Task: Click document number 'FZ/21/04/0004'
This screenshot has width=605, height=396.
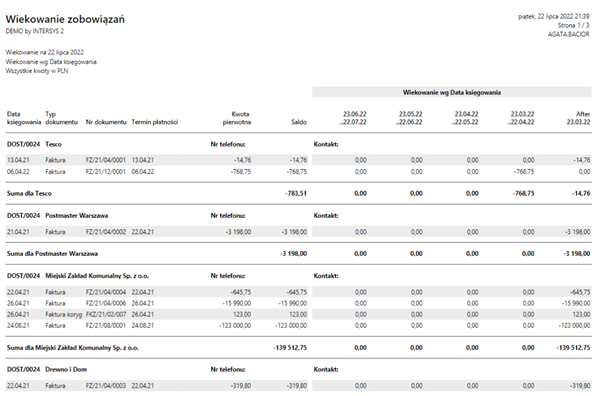Action: (x=106, y=292)
